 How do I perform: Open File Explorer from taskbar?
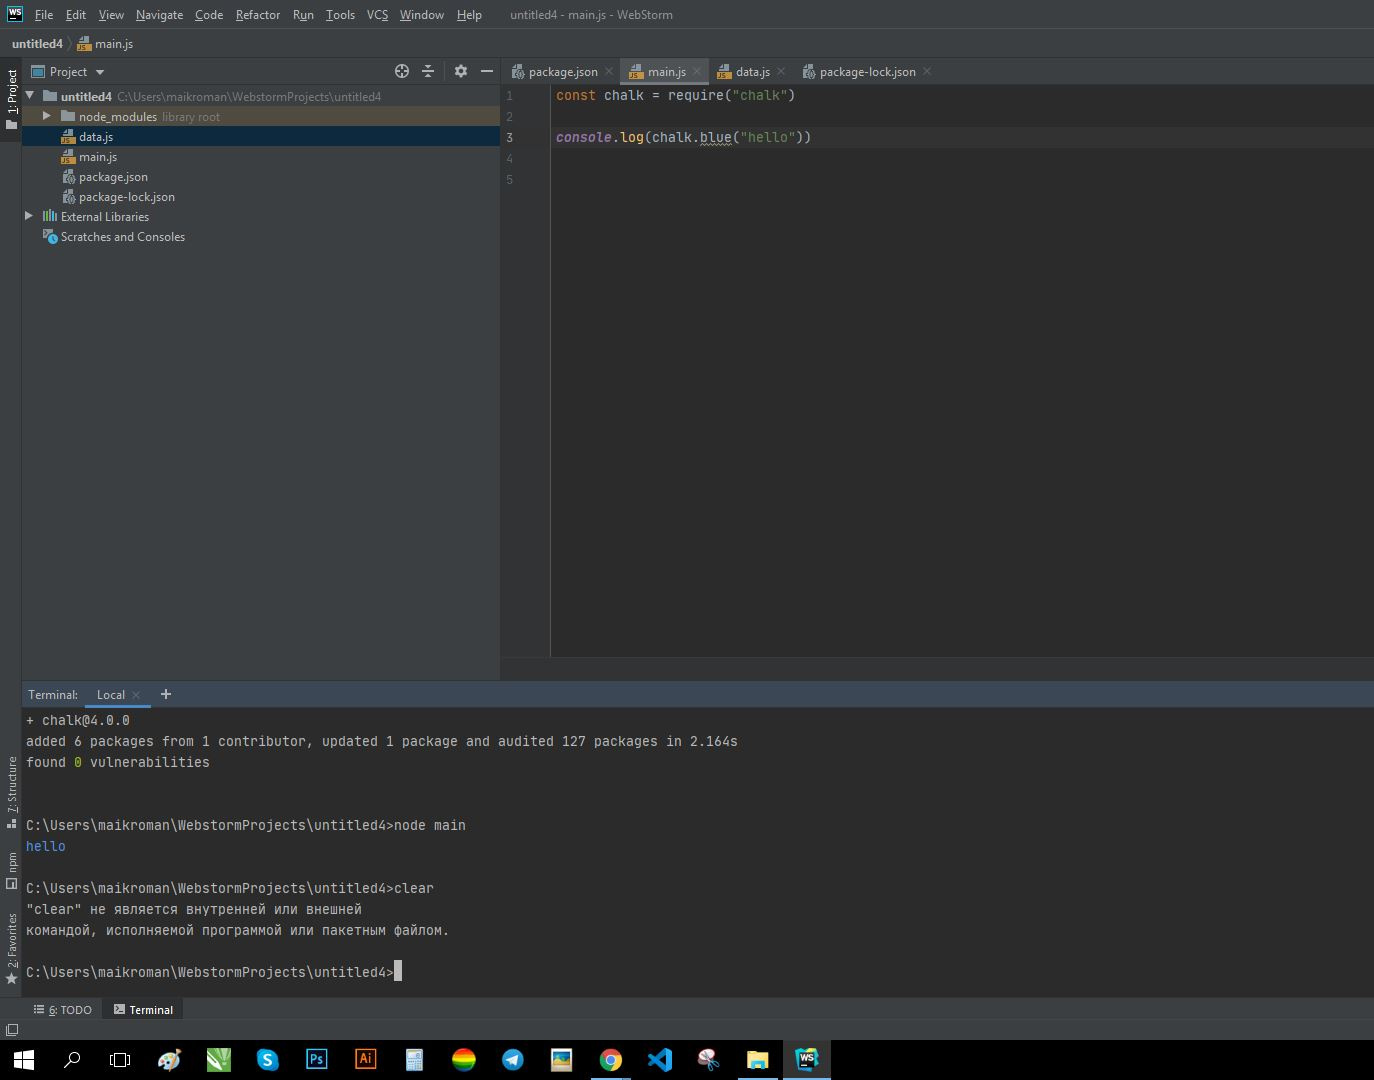[757, 1060]
